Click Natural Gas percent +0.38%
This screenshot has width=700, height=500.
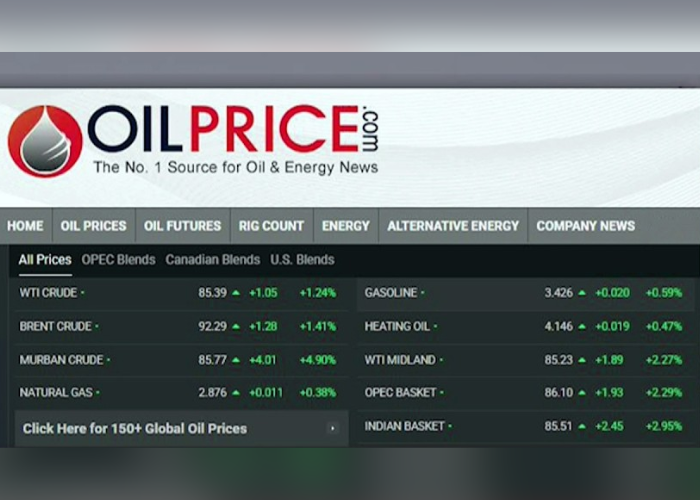click(x=318, y=393)
